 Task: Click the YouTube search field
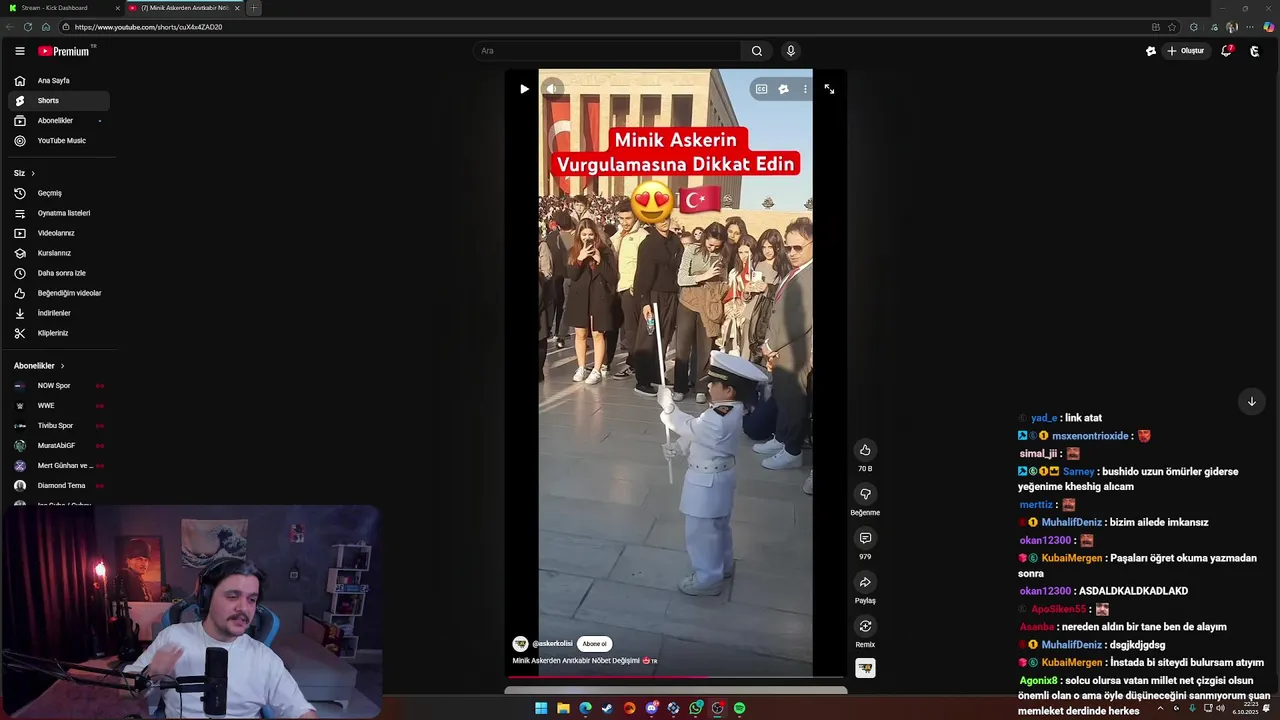(607, 51)
